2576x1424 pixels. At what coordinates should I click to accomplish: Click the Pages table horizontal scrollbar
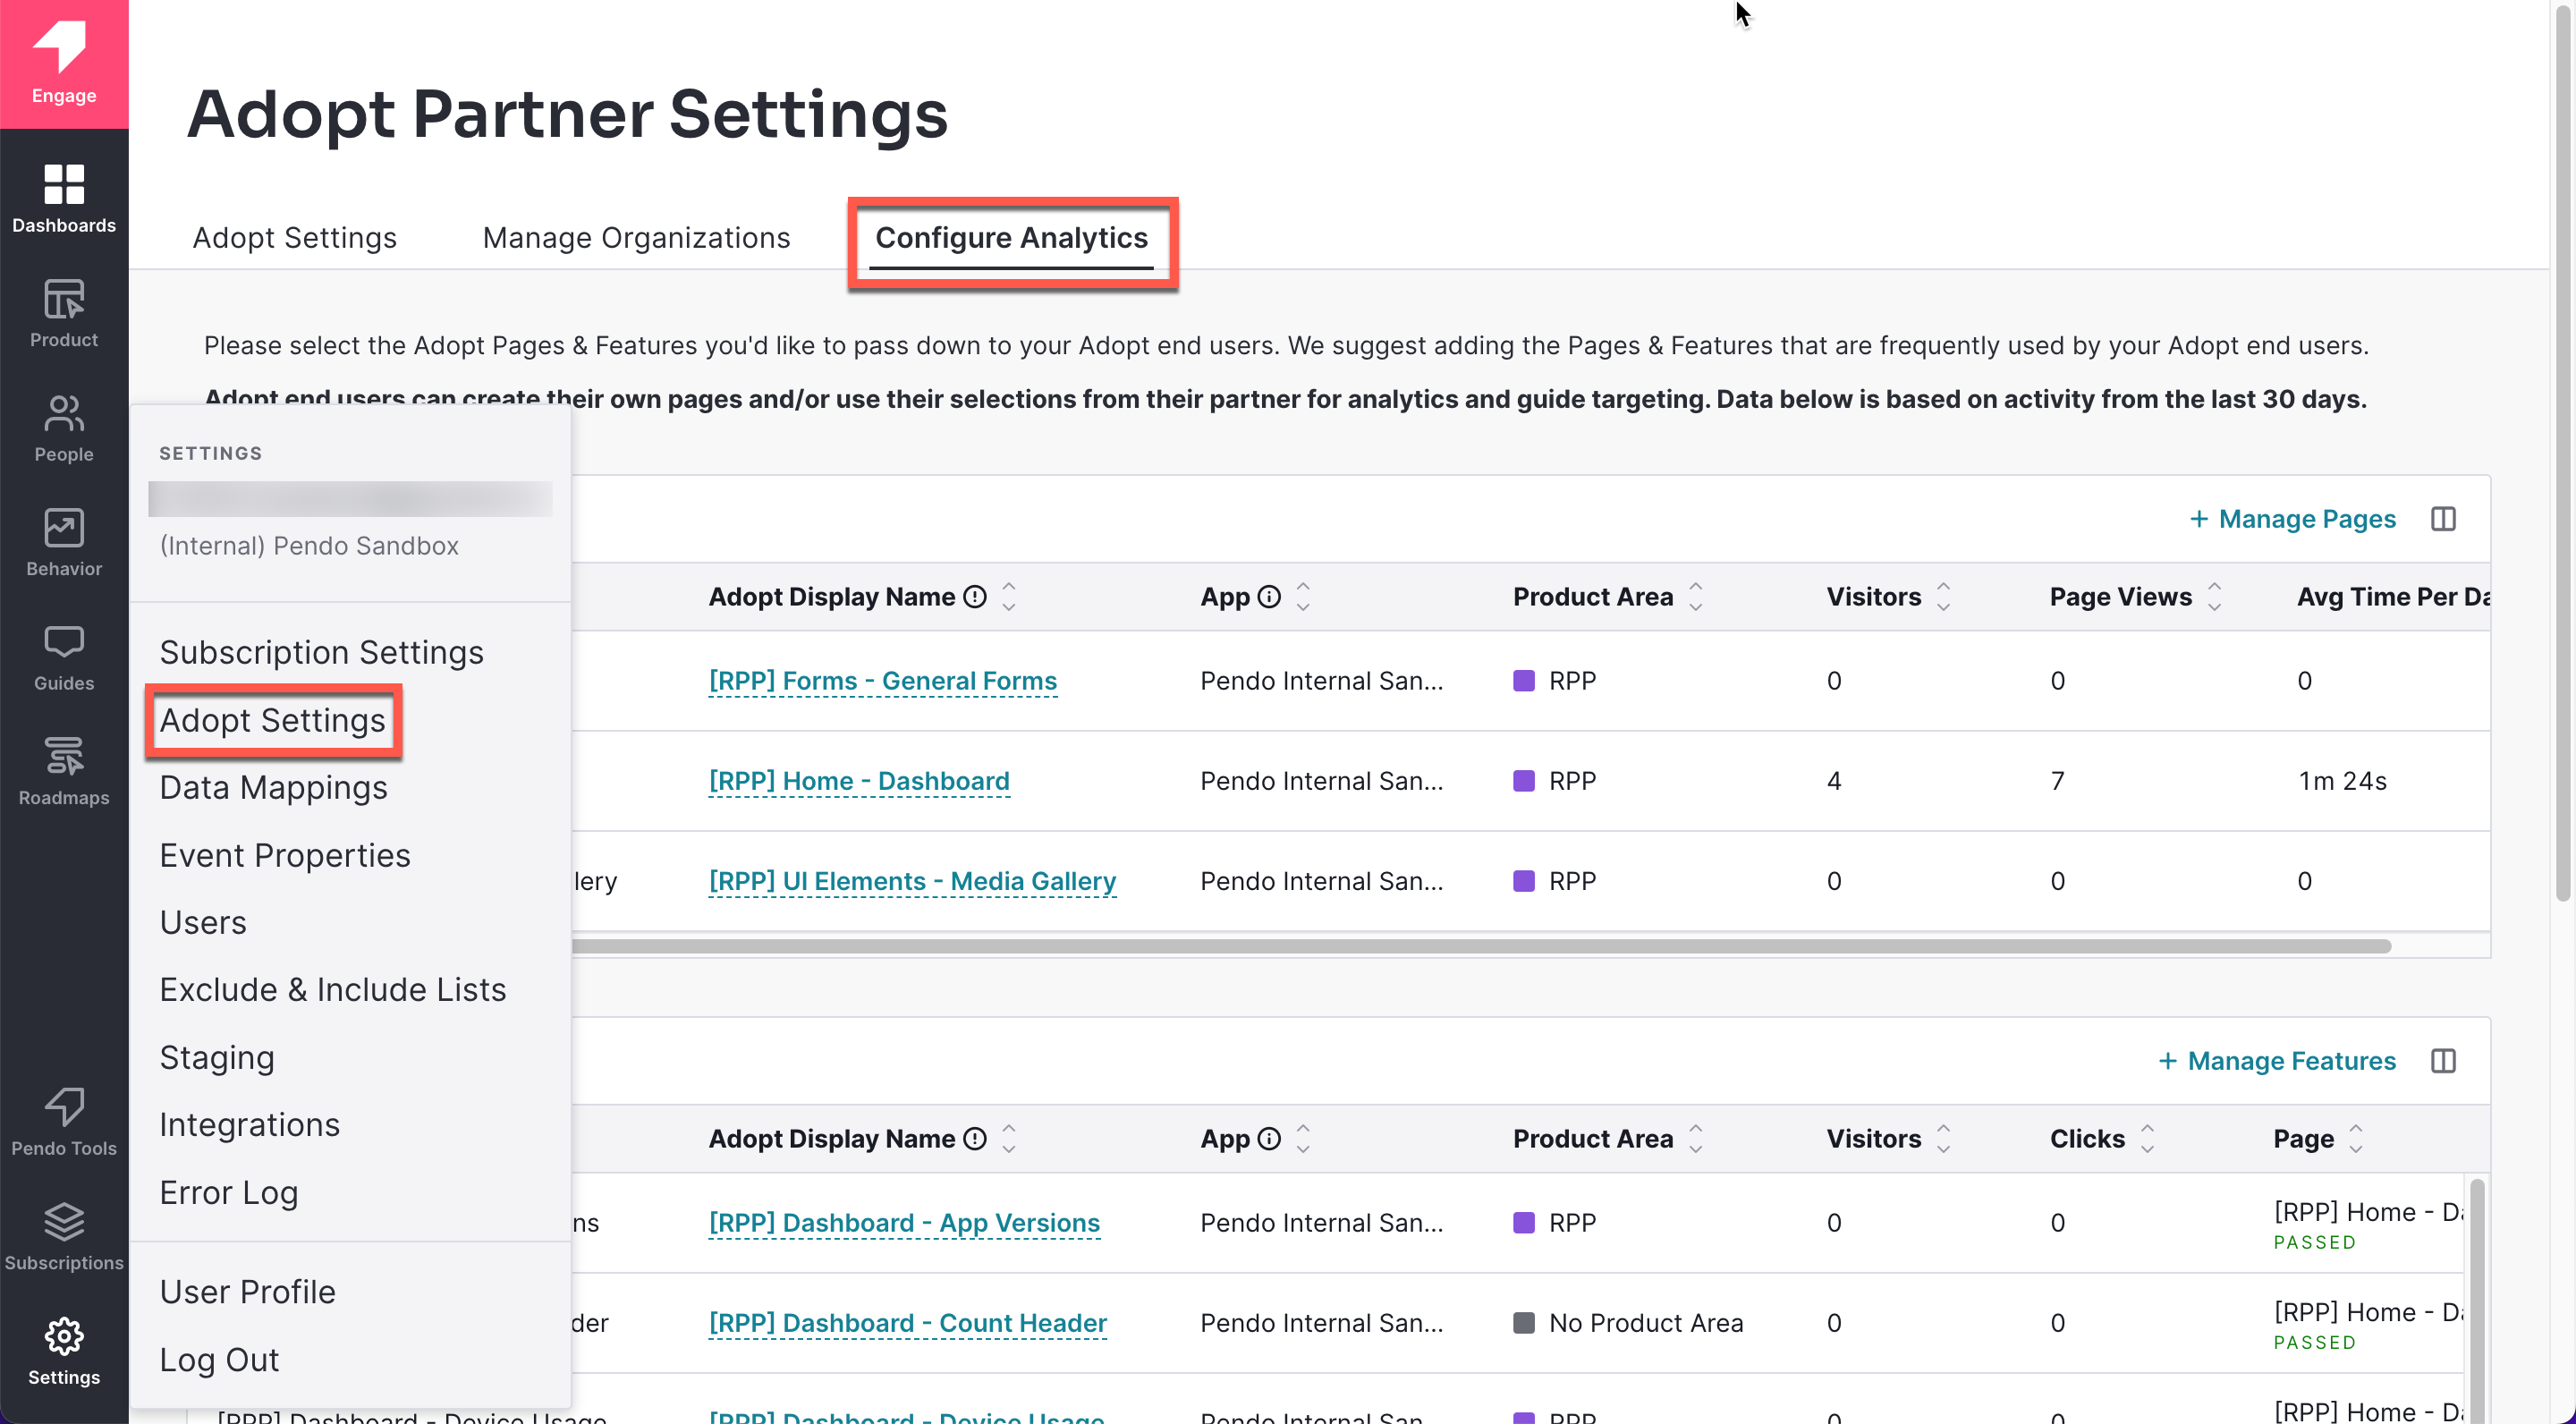pyautogui.click(x=1480, y=946)
